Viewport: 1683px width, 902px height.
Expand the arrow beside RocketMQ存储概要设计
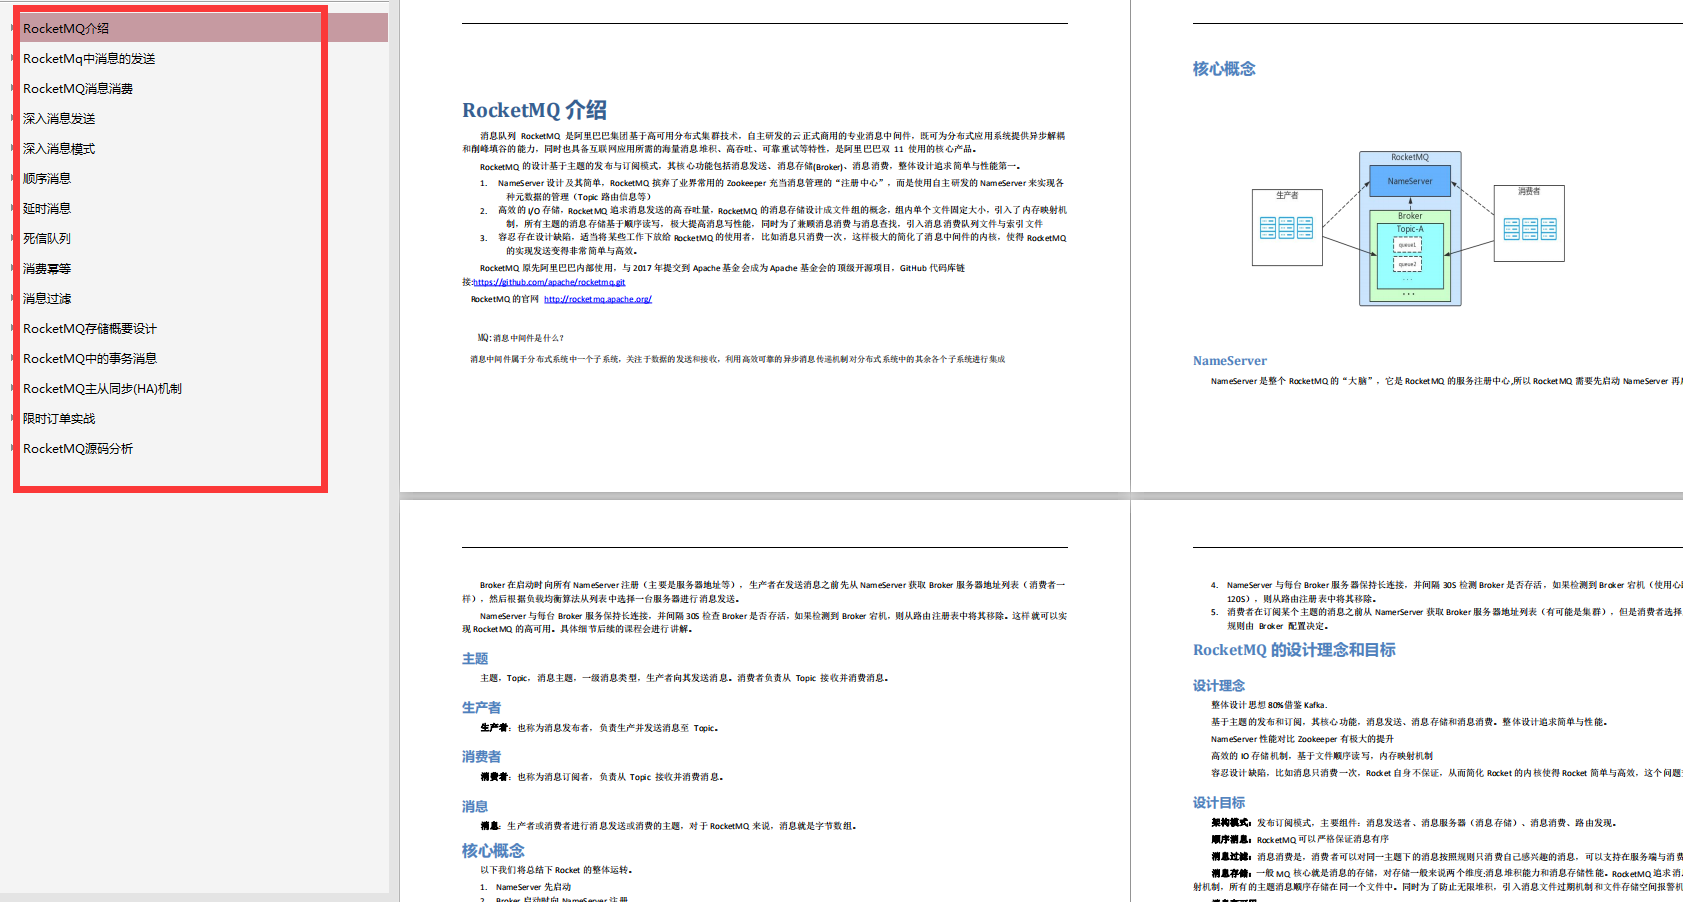(x=12, y=328)
